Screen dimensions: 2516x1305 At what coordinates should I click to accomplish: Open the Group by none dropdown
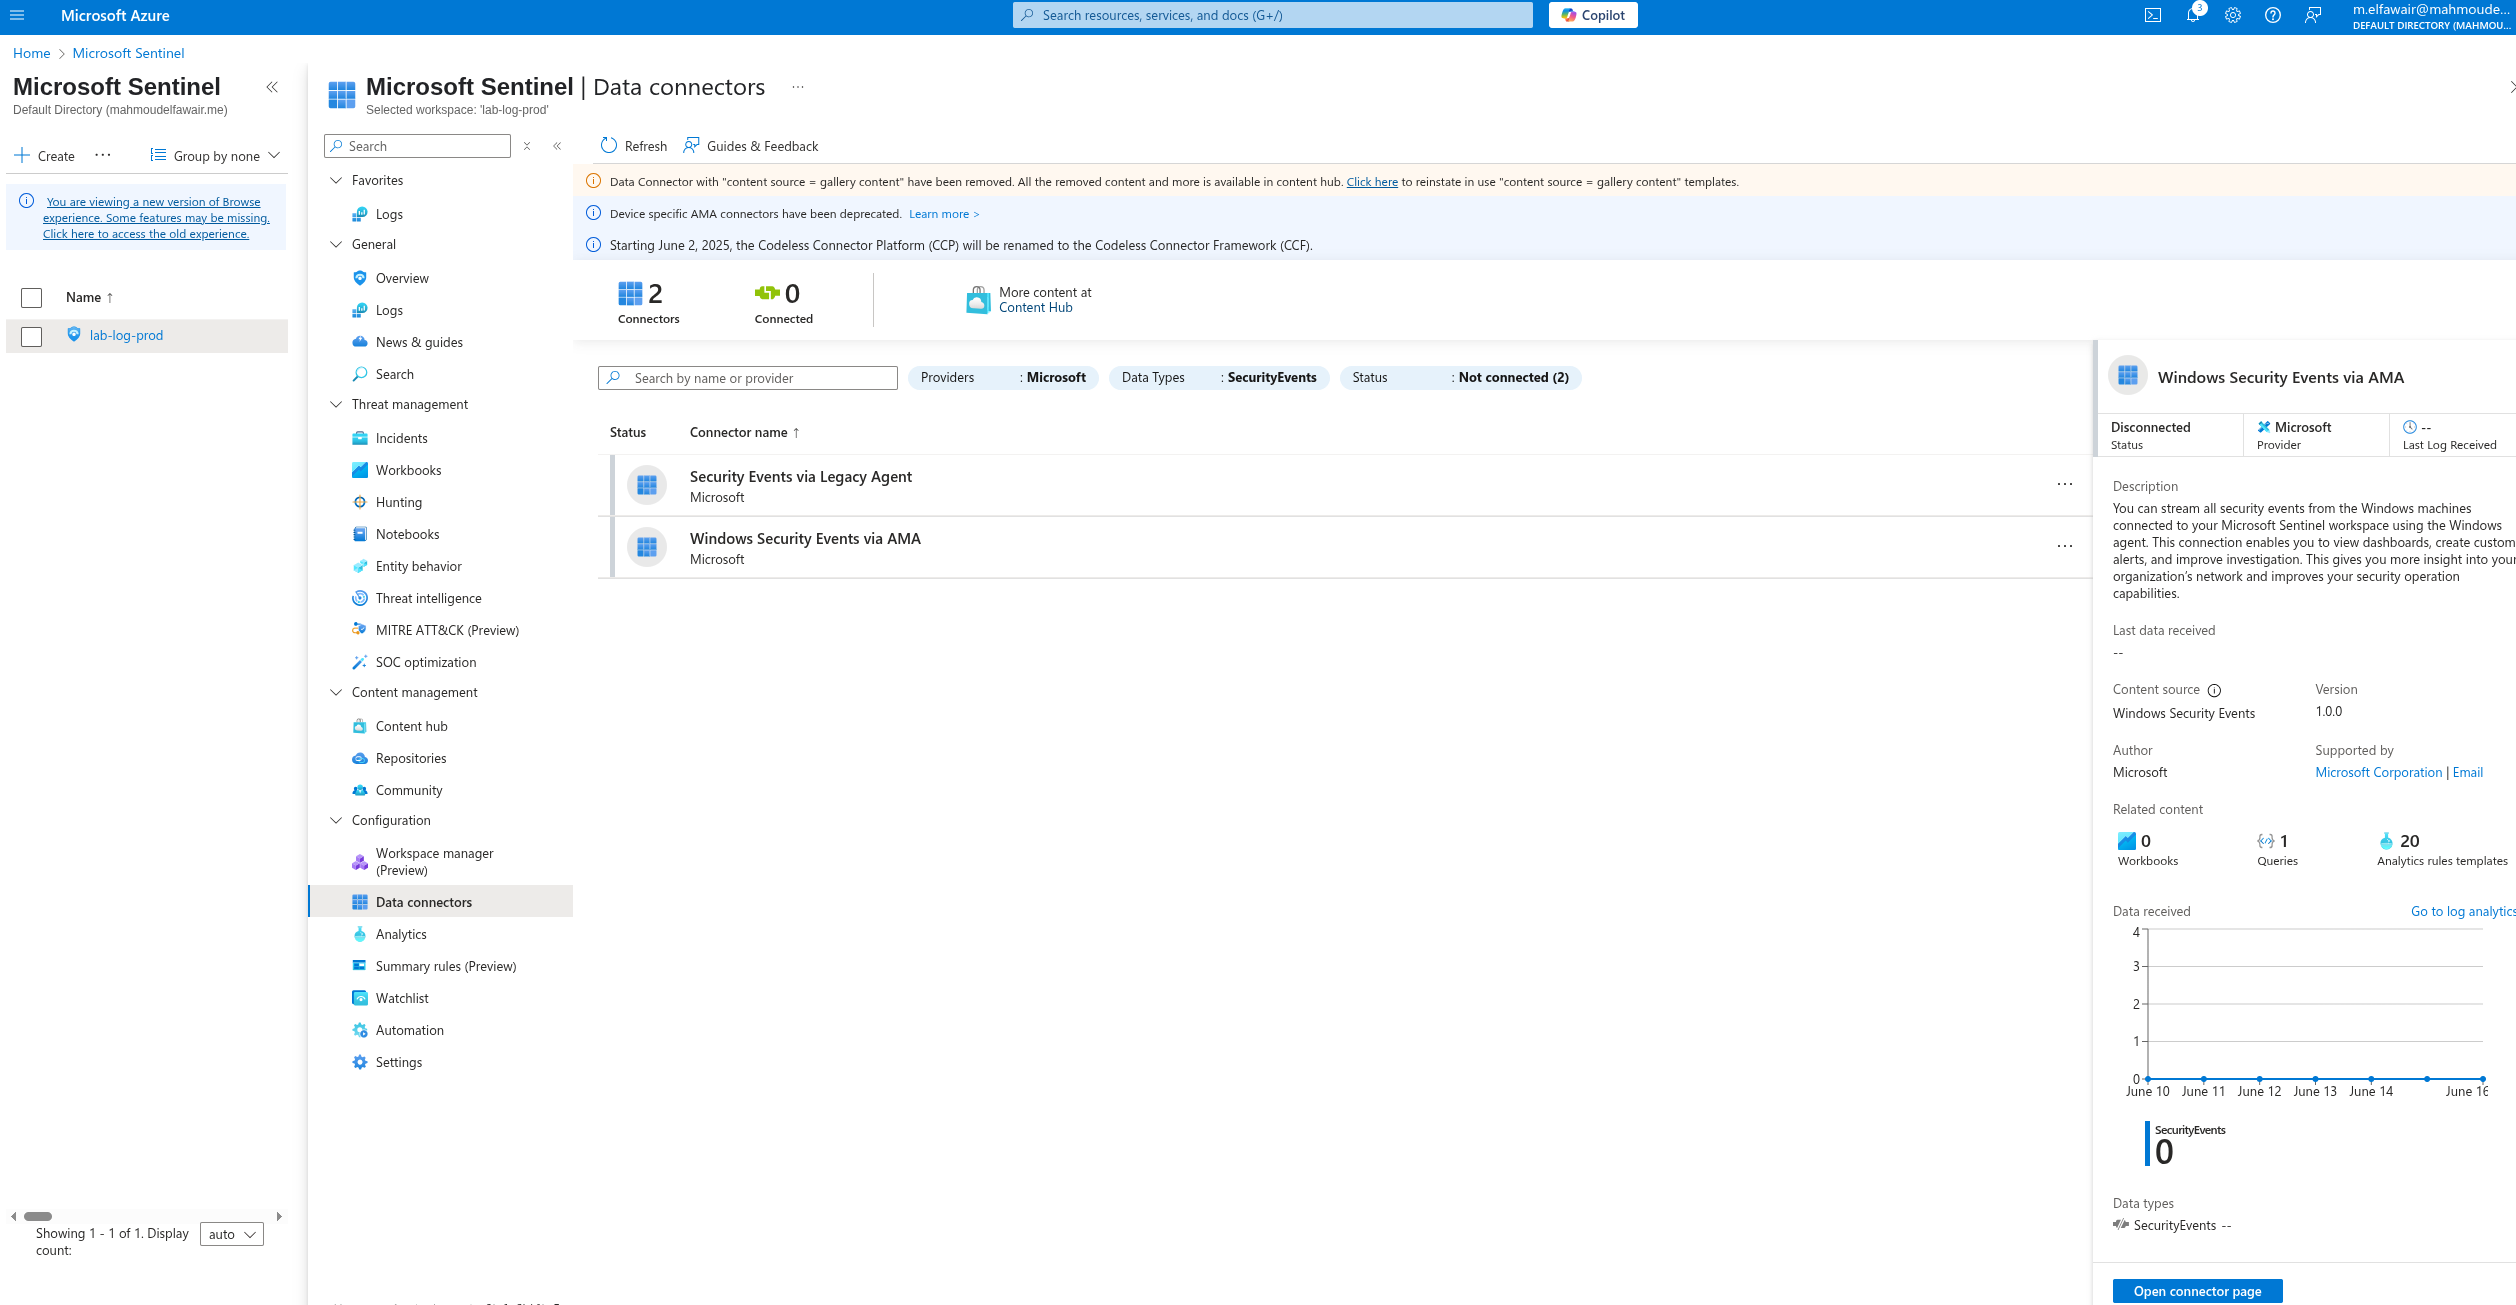(215, 156)
